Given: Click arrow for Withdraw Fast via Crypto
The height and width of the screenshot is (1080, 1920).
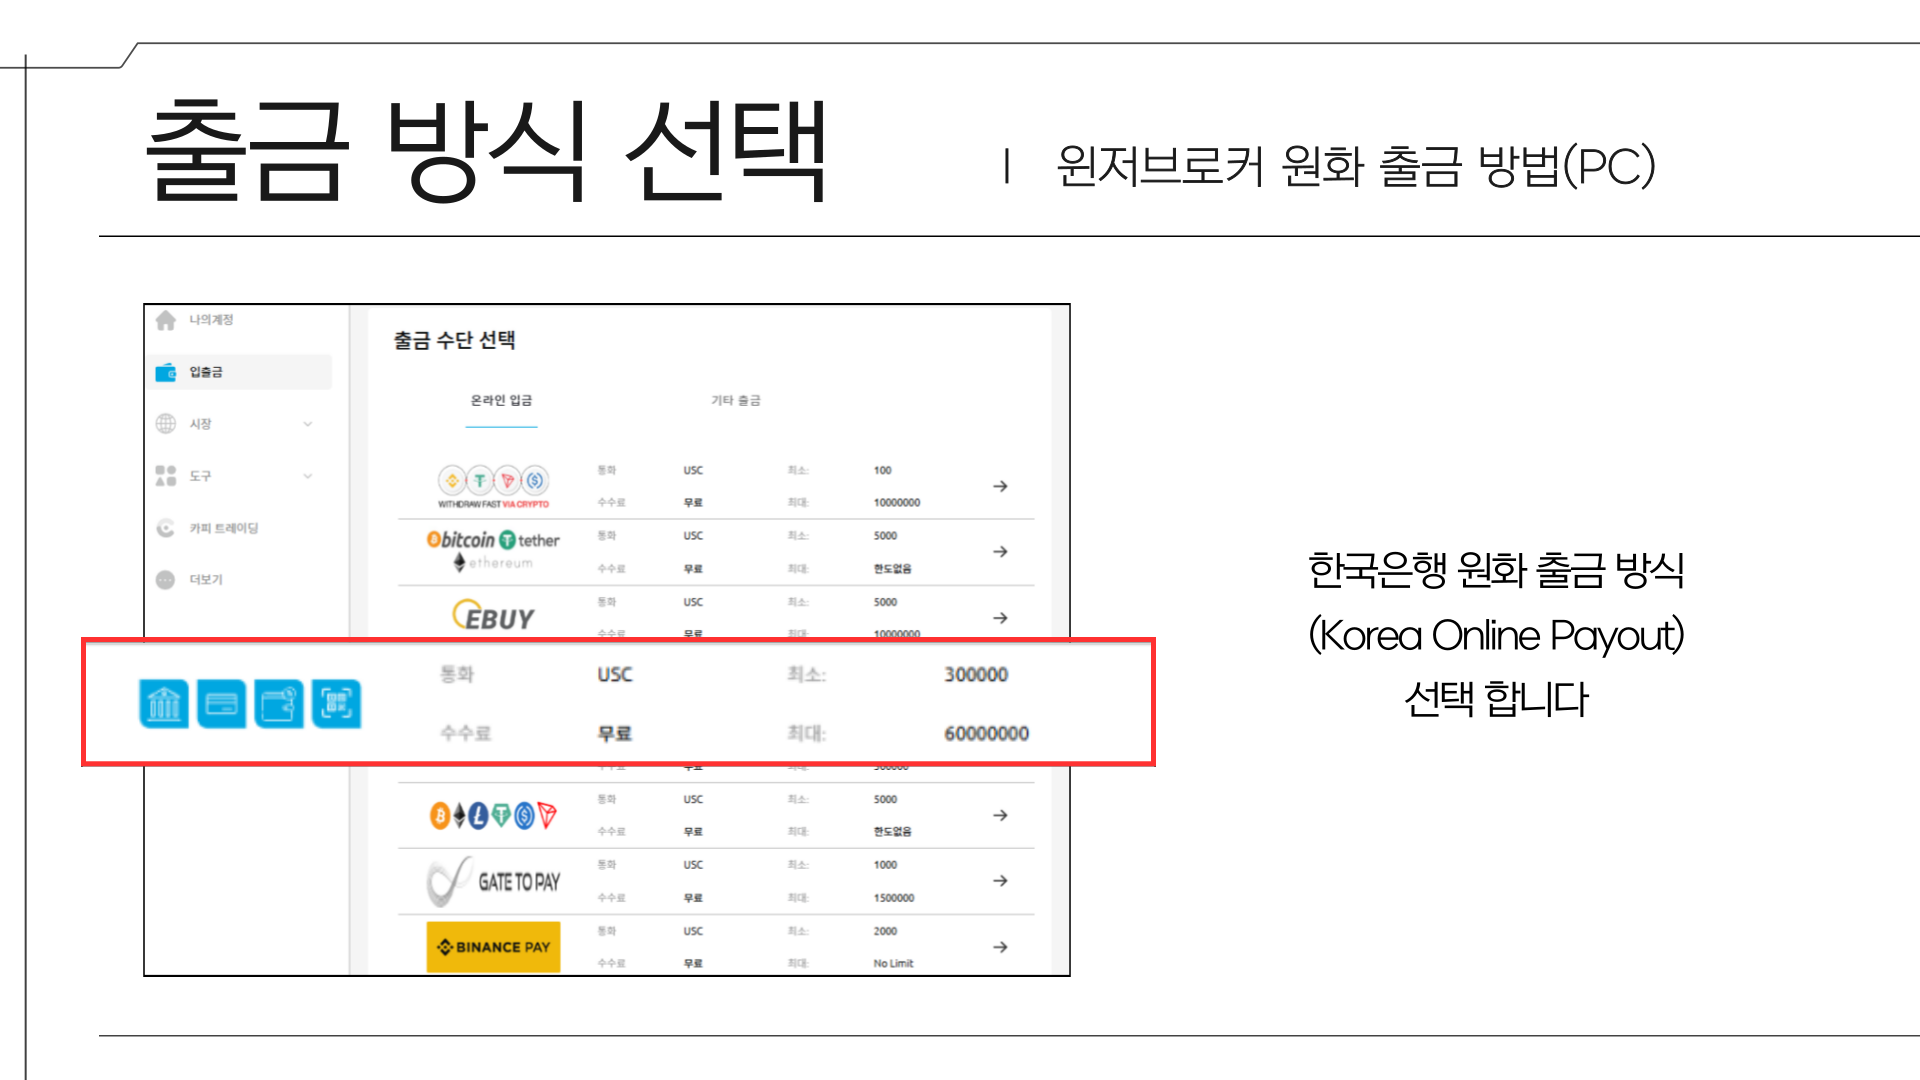Looking at the screenshot, I should point(1000,486).
